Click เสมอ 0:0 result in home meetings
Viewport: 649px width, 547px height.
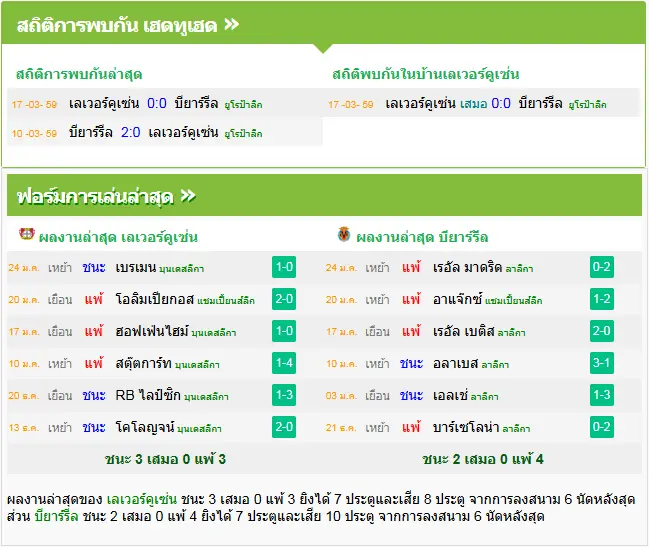486,103
